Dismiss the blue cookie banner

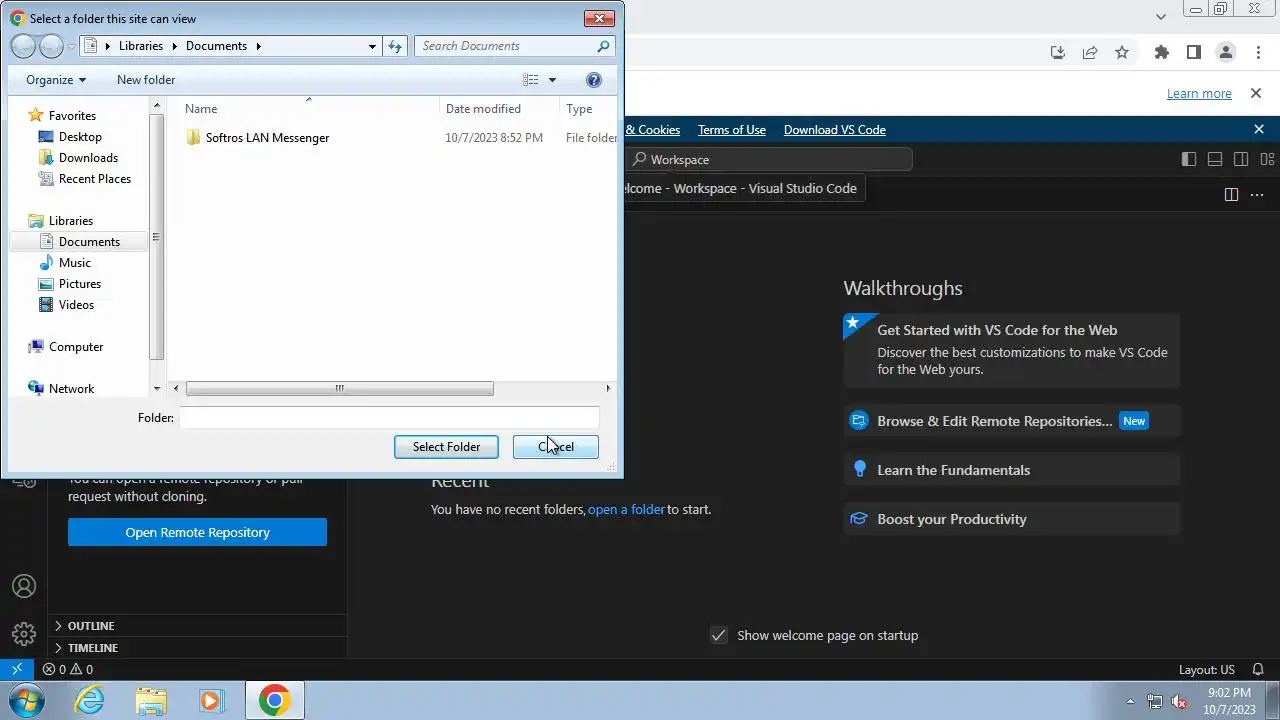click(1259, 129)
